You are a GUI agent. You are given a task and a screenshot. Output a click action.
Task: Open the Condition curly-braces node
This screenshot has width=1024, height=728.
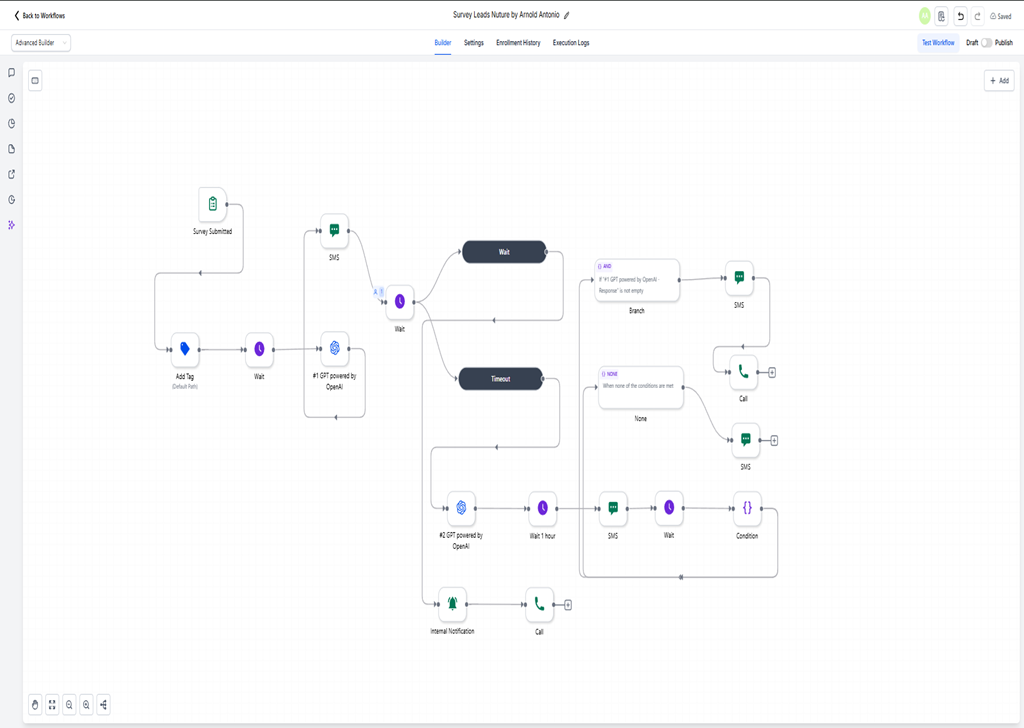click(747, 508)
